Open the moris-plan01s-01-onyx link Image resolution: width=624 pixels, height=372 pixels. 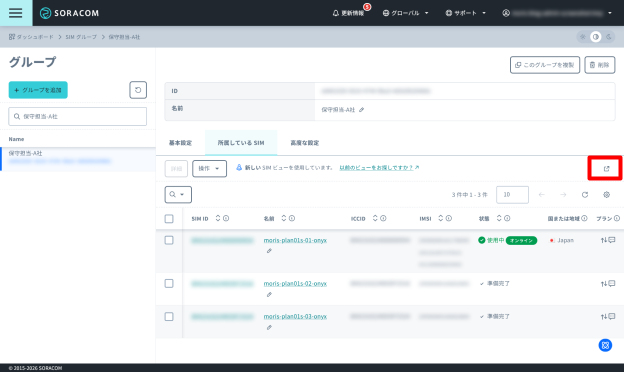click(x=295, y=240)
